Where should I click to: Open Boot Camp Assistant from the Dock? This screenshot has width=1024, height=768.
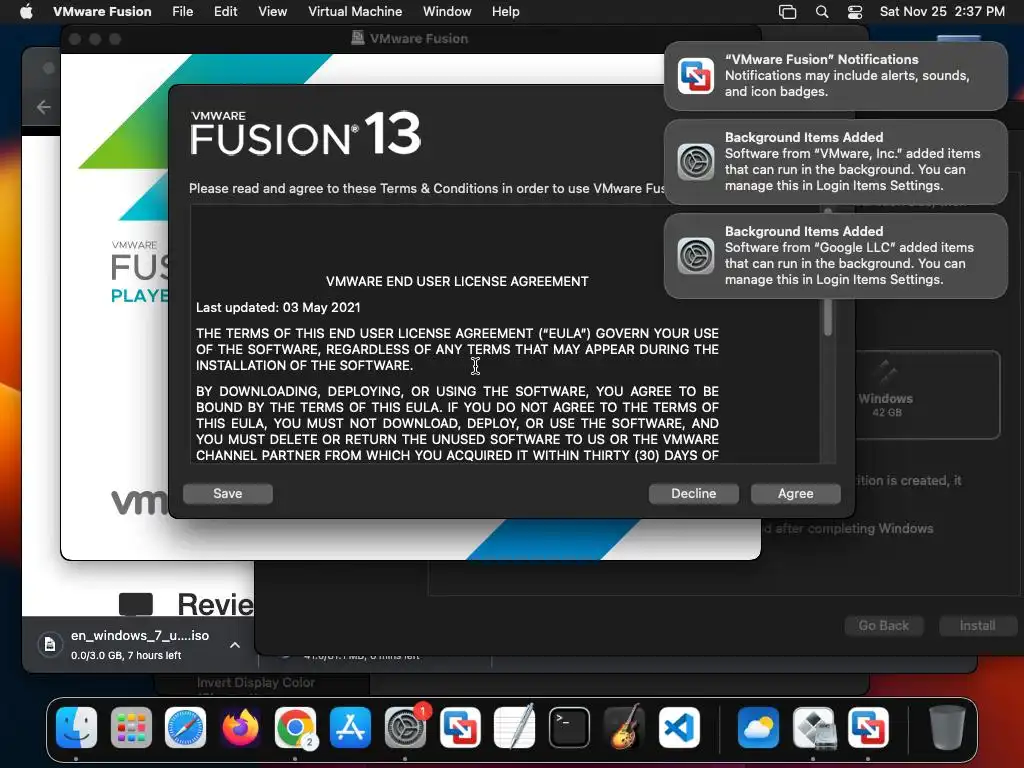point(813,727)
